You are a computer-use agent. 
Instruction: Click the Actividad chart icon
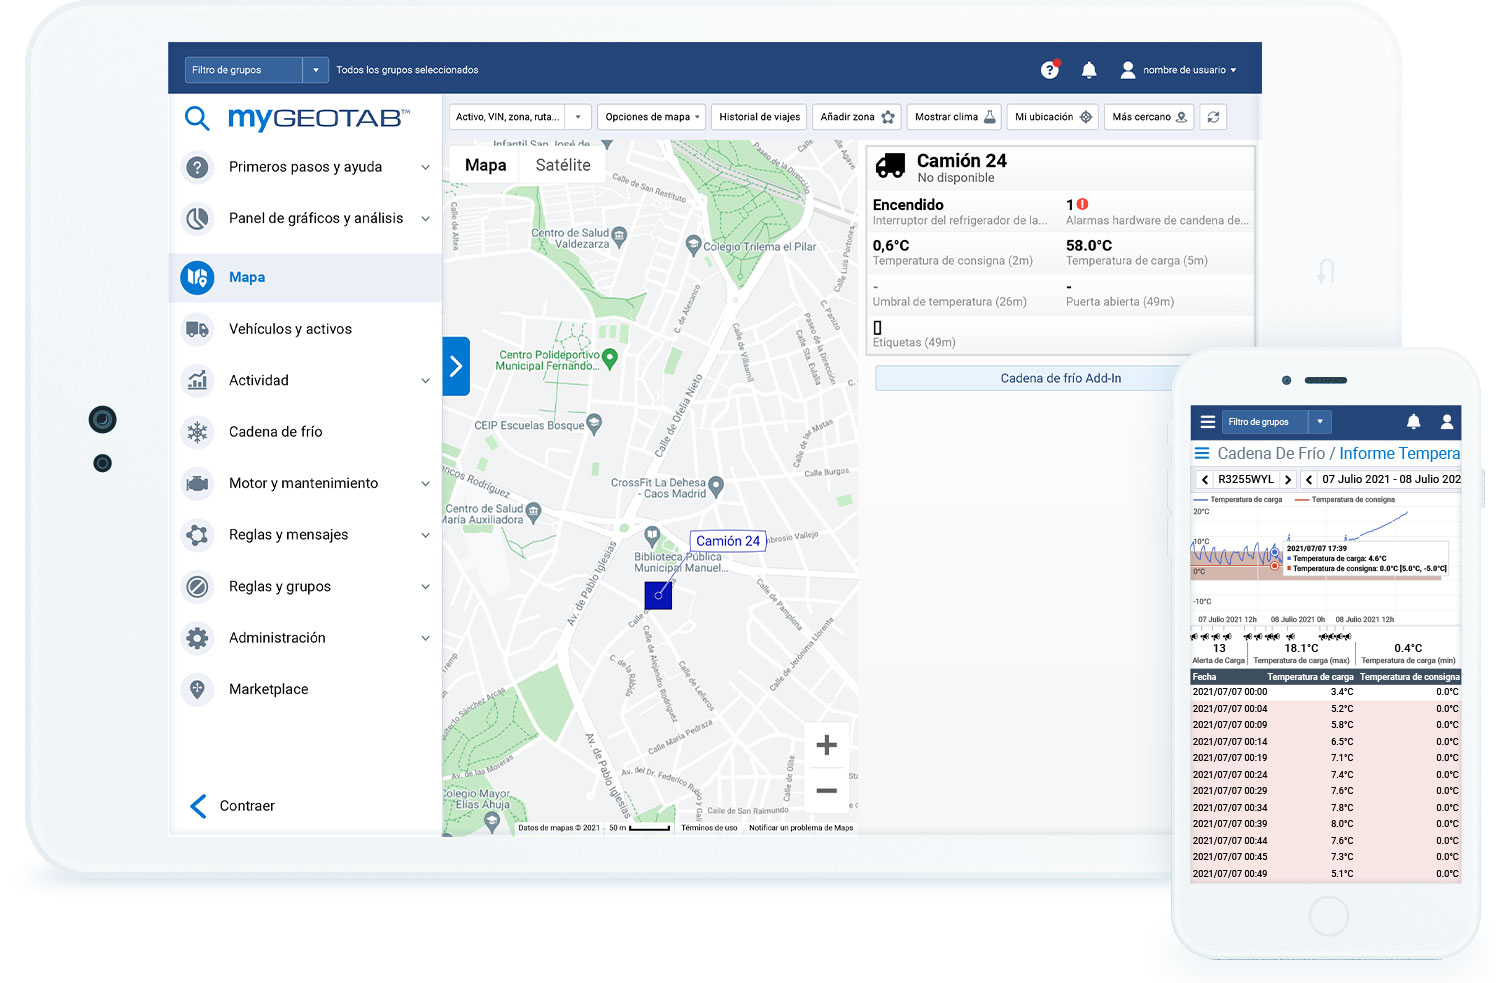198,380
